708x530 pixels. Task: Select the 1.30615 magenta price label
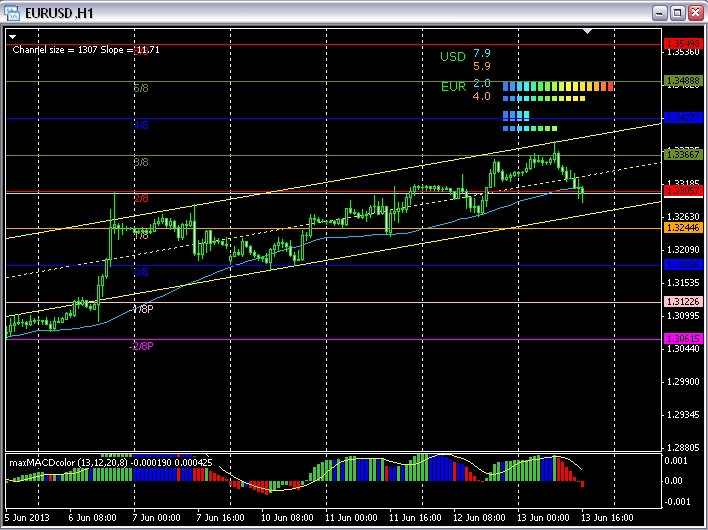[683, 339]
